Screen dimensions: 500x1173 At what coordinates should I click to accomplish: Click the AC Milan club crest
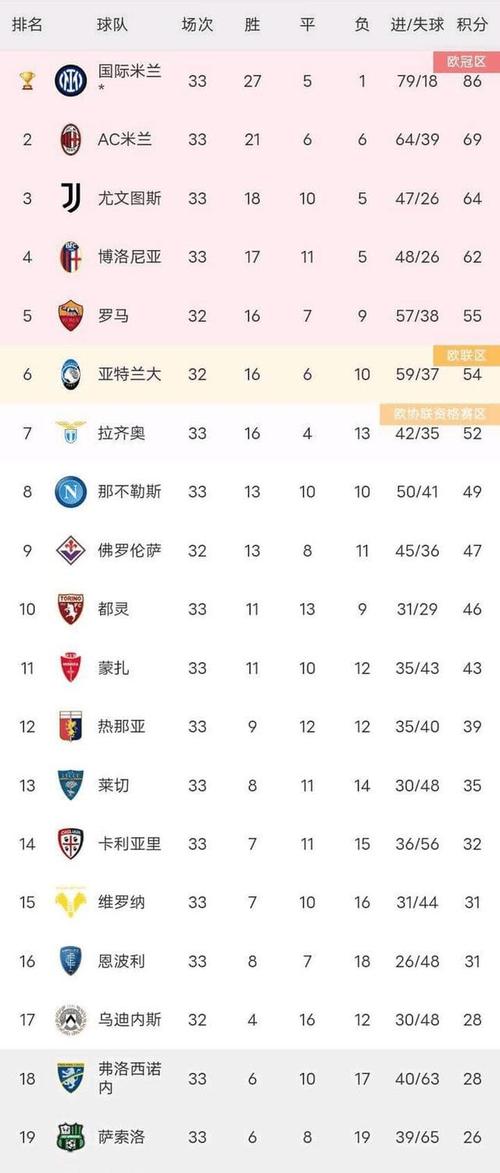point(70,139)
